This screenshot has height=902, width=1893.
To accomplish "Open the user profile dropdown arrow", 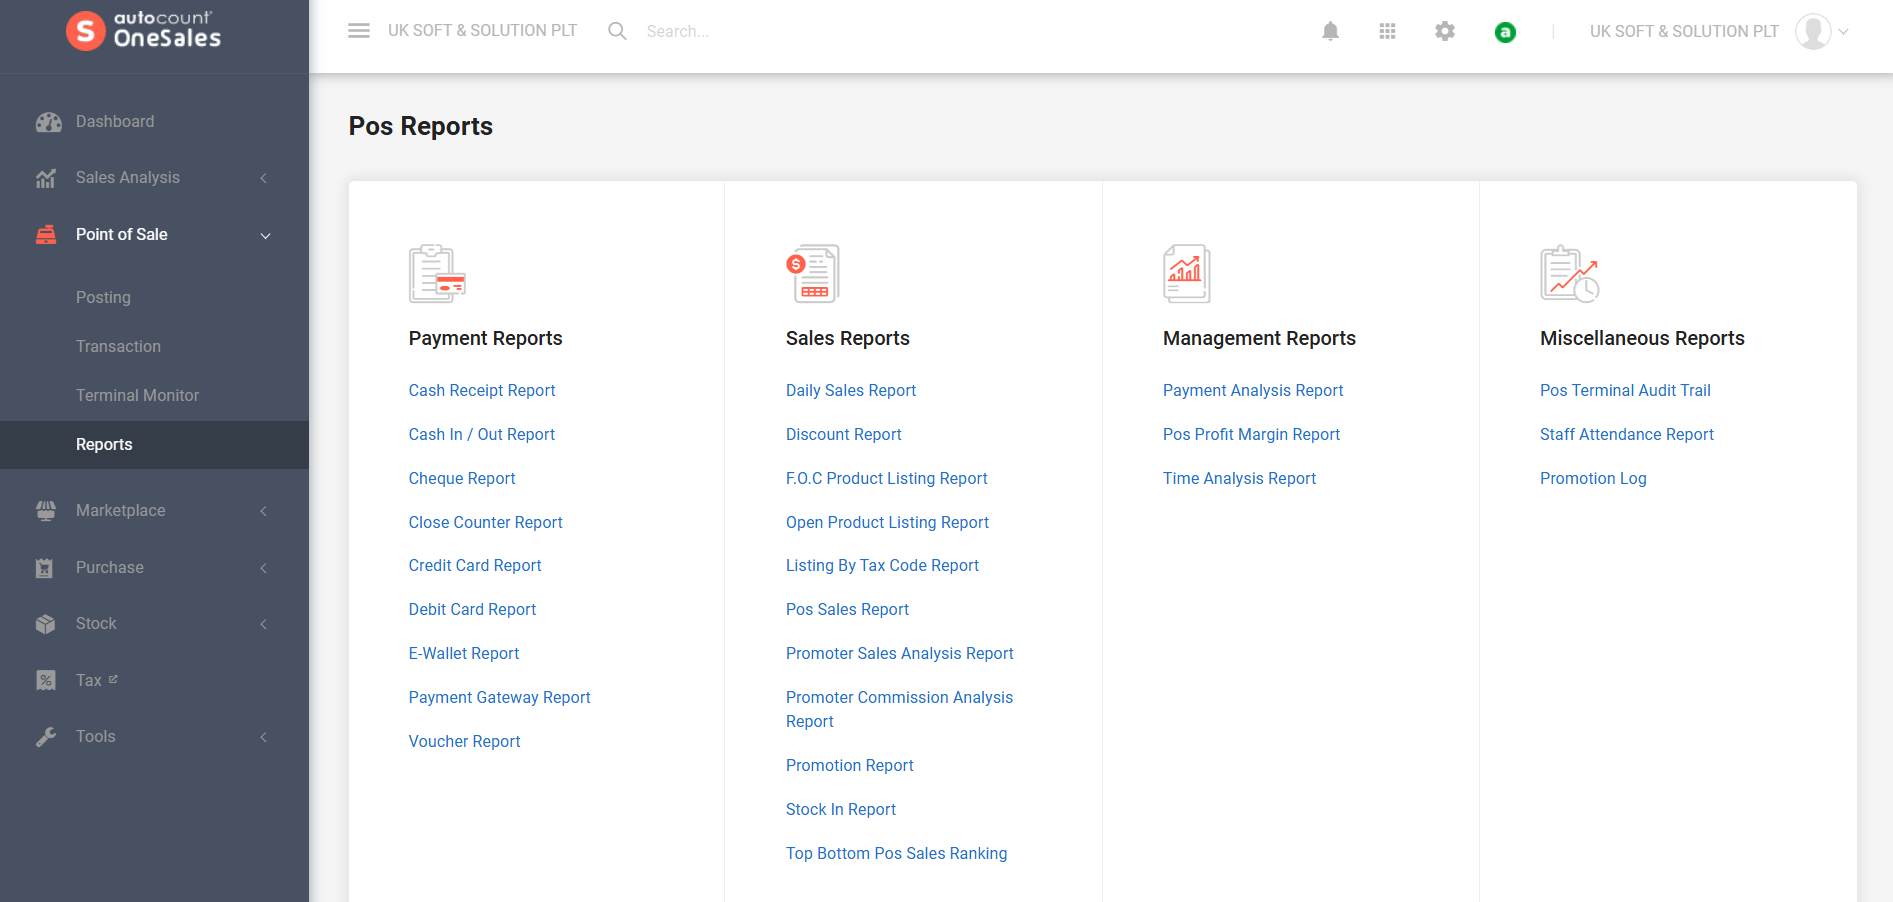I will pos(1843,32).
